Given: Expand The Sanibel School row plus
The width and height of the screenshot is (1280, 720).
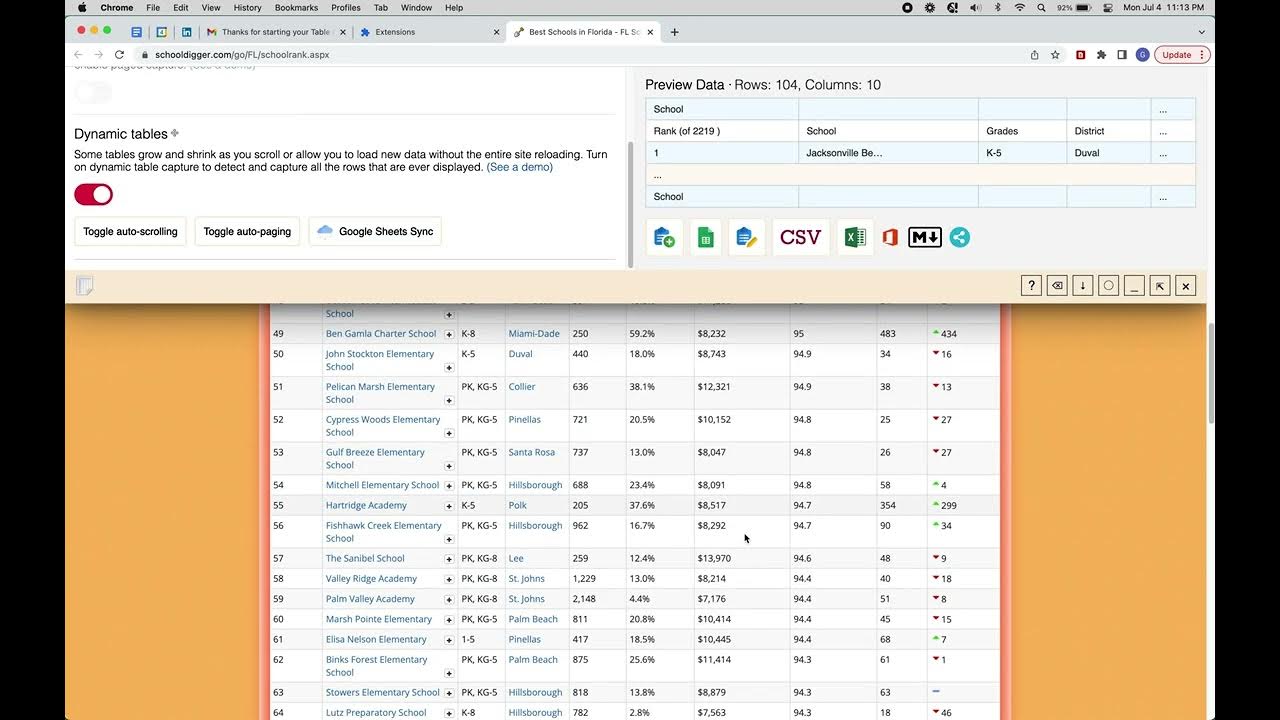Looking at the screenshot, I should coord(449,559).
